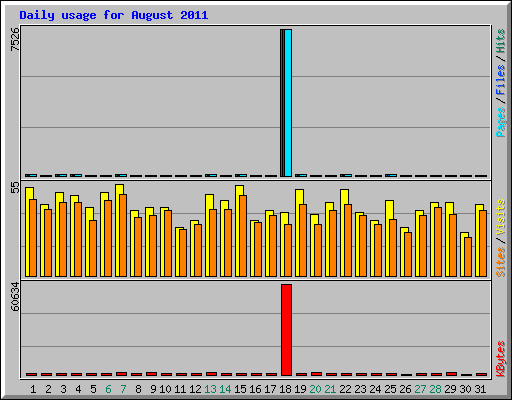Click day label 14 on the axis
Viewport: 512px width, 400px height.
tap(225, 389)
